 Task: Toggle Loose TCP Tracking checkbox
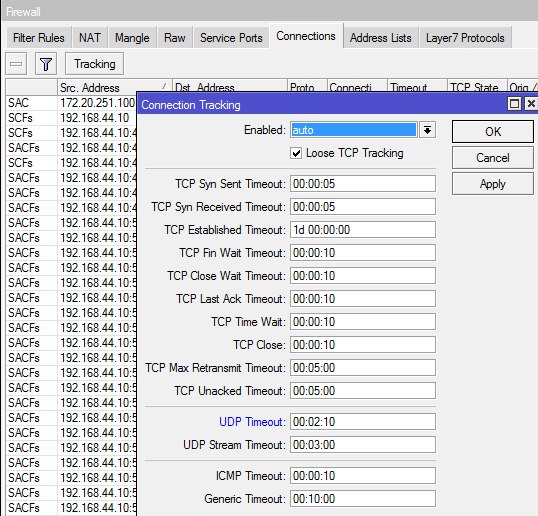[296, 153]
